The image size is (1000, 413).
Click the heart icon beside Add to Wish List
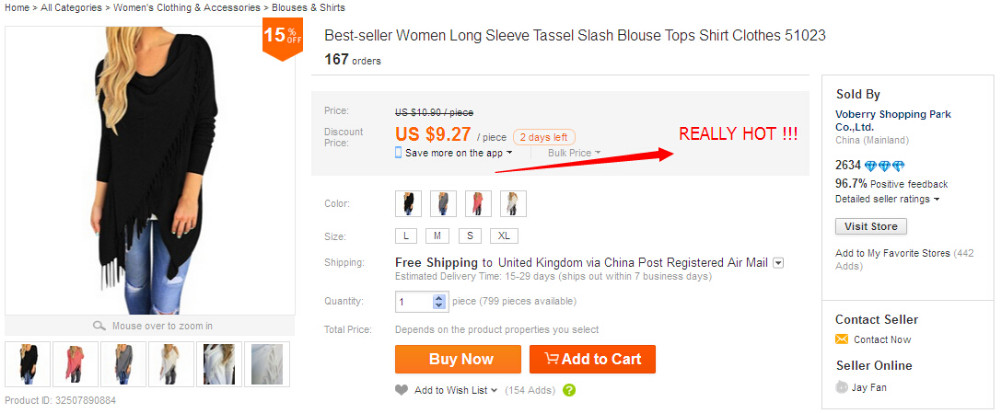point(402,390)
